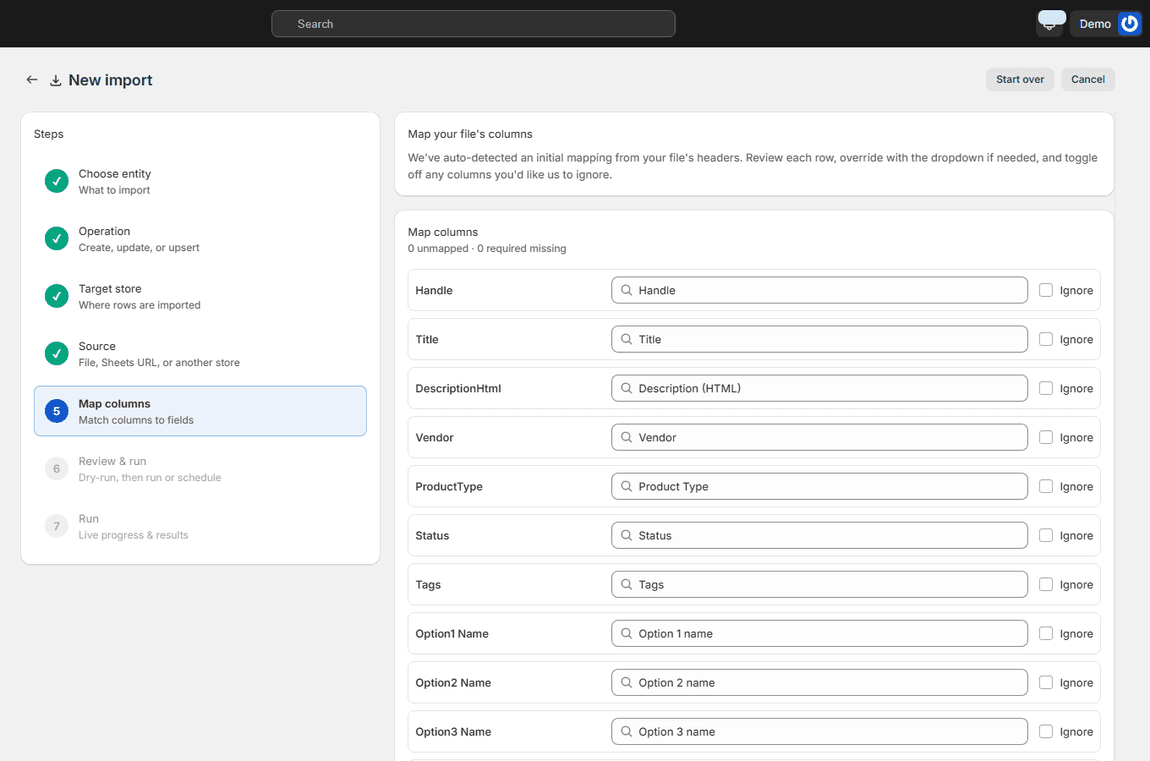
Task: Tick Ignore checkbox for Option1 Name row
Action: 1046,633
